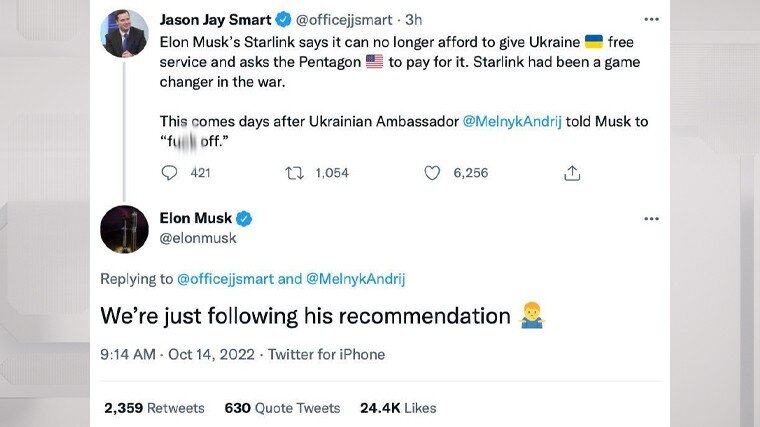Viewport: 760px width, 427px height.
Task: Click the retweet icon on Jason's tweet
Action: pyautogui.click(x=295, y=173)
